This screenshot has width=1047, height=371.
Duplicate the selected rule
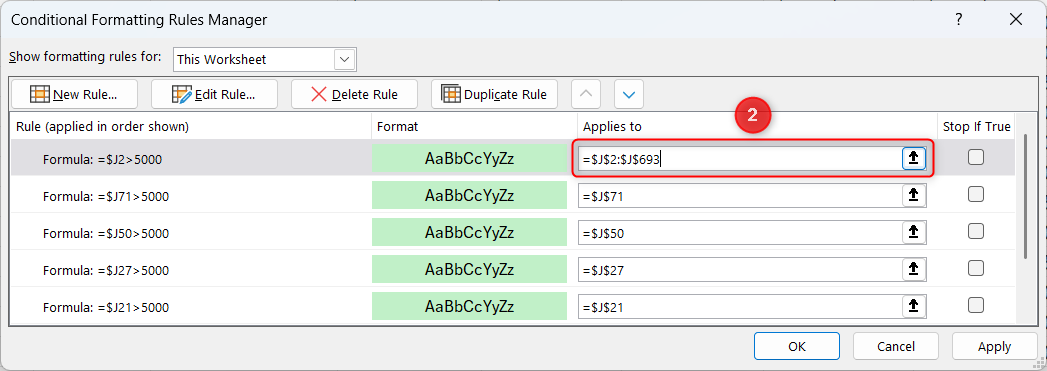coord(495,94)
